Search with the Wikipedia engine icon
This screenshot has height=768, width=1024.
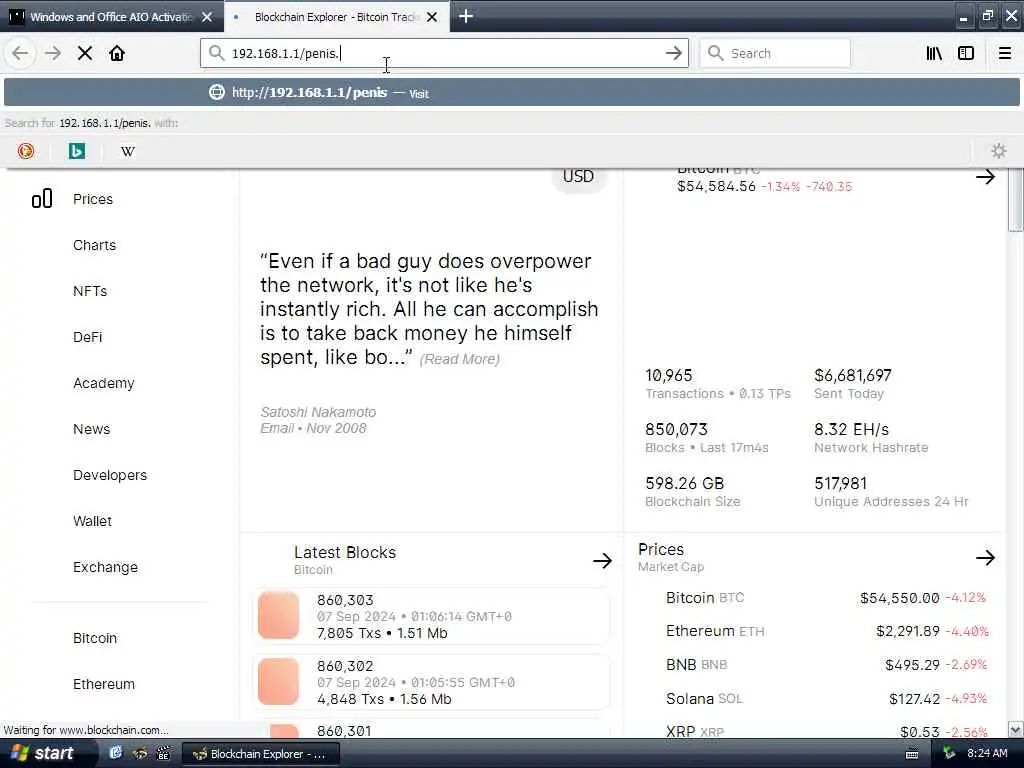tap(128, 151)
